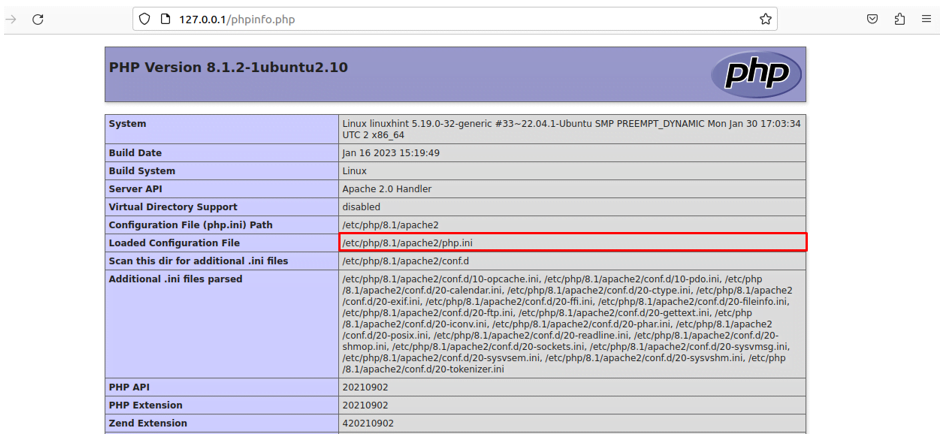Select the disabled value
Image resolution: width=941 pixels, height=443 pixels.
tap(361, 207)
